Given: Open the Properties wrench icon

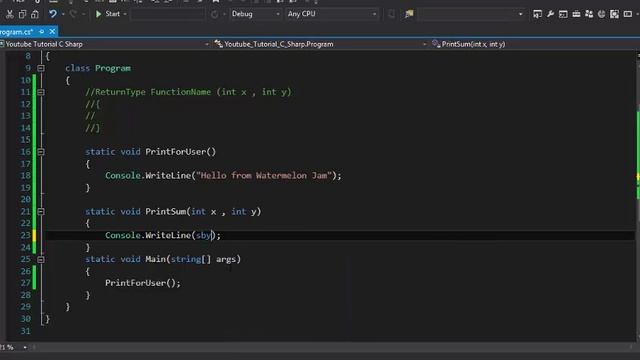Looking at the screenshot, I should (x=550, y=14).
